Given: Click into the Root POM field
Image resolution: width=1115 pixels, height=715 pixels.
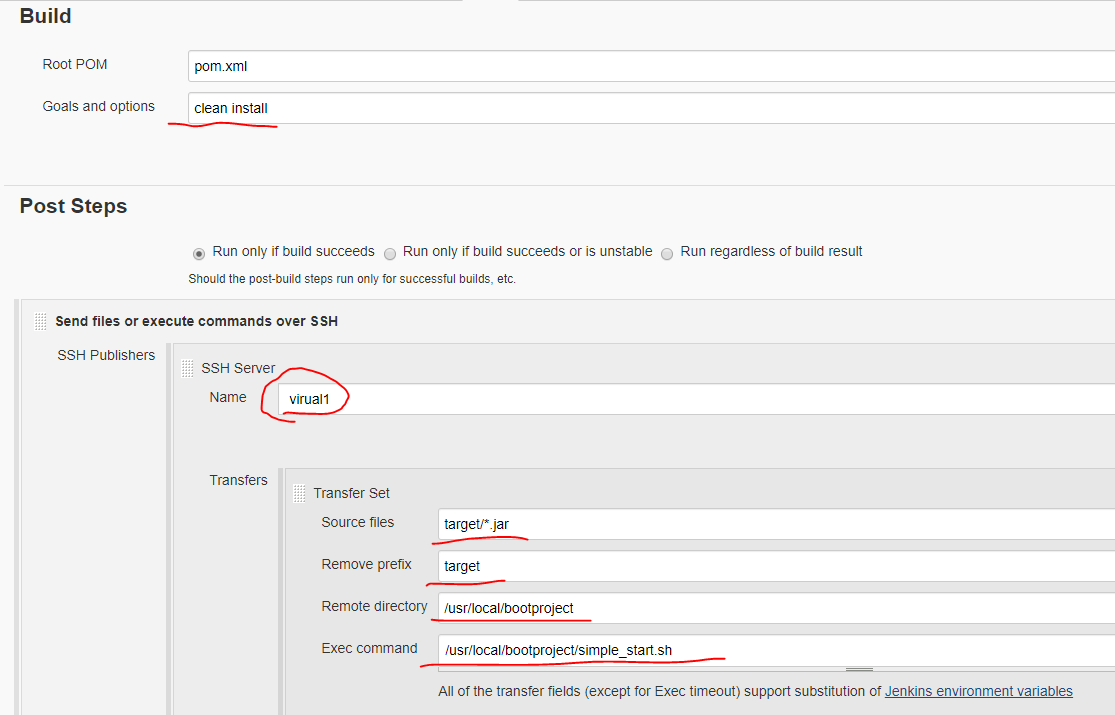Looking at the screenshot, I should [x=650, y=66].
